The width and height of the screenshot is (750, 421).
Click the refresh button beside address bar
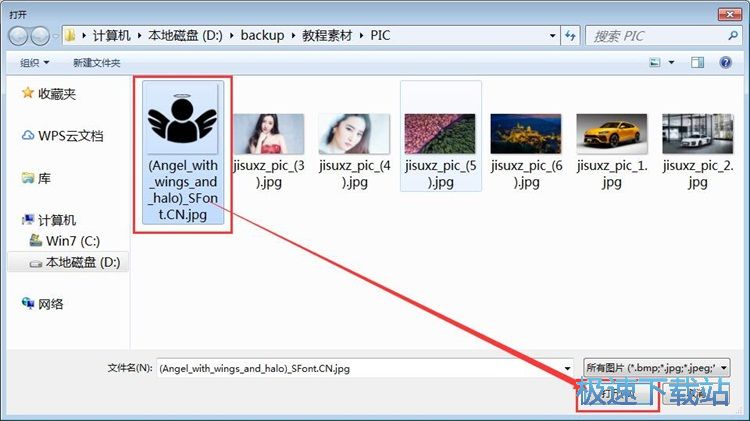pos(570,36)
